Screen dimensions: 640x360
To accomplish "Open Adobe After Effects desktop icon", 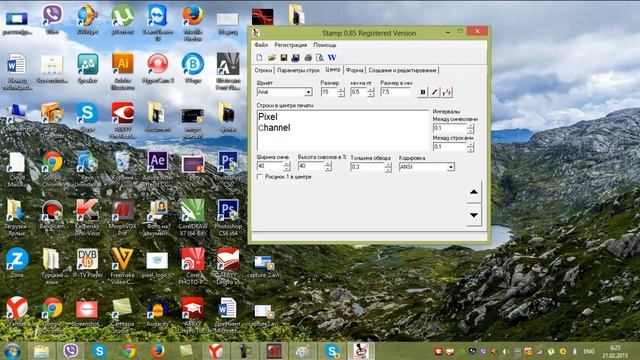I will pyautogui.click(x=158, y=169).
